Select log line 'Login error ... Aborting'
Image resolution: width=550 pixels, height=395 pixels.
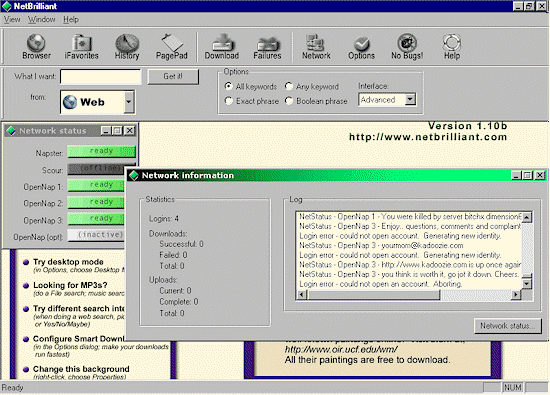point(381,284)
